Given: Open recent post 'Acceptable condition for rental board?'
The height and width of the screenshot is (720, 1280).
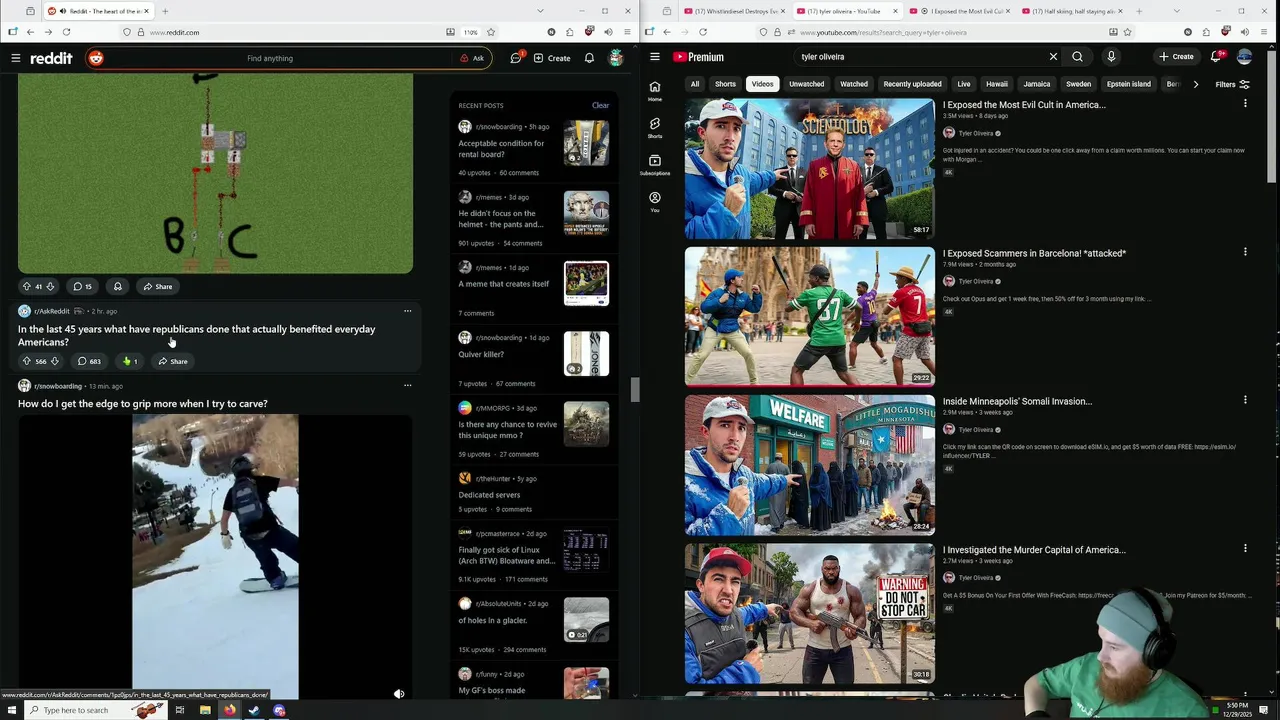Looking at the screenshot, I should [x=501, y=149].
